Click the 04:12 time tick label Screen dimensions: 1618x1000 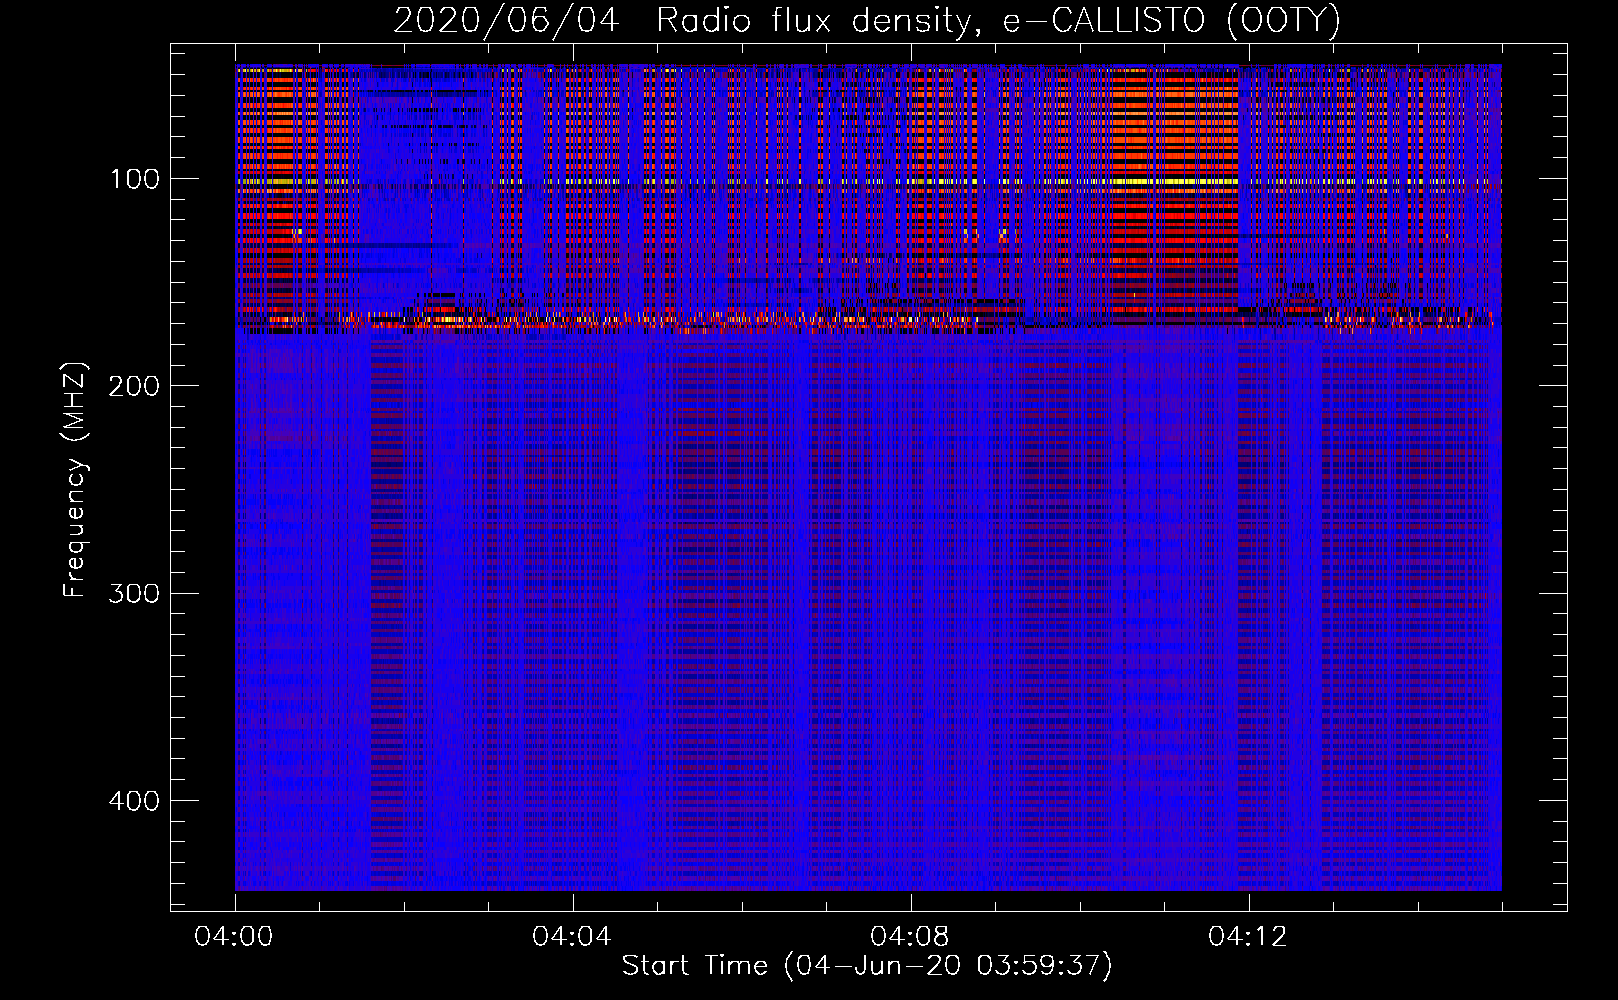tap(1248, 937)
